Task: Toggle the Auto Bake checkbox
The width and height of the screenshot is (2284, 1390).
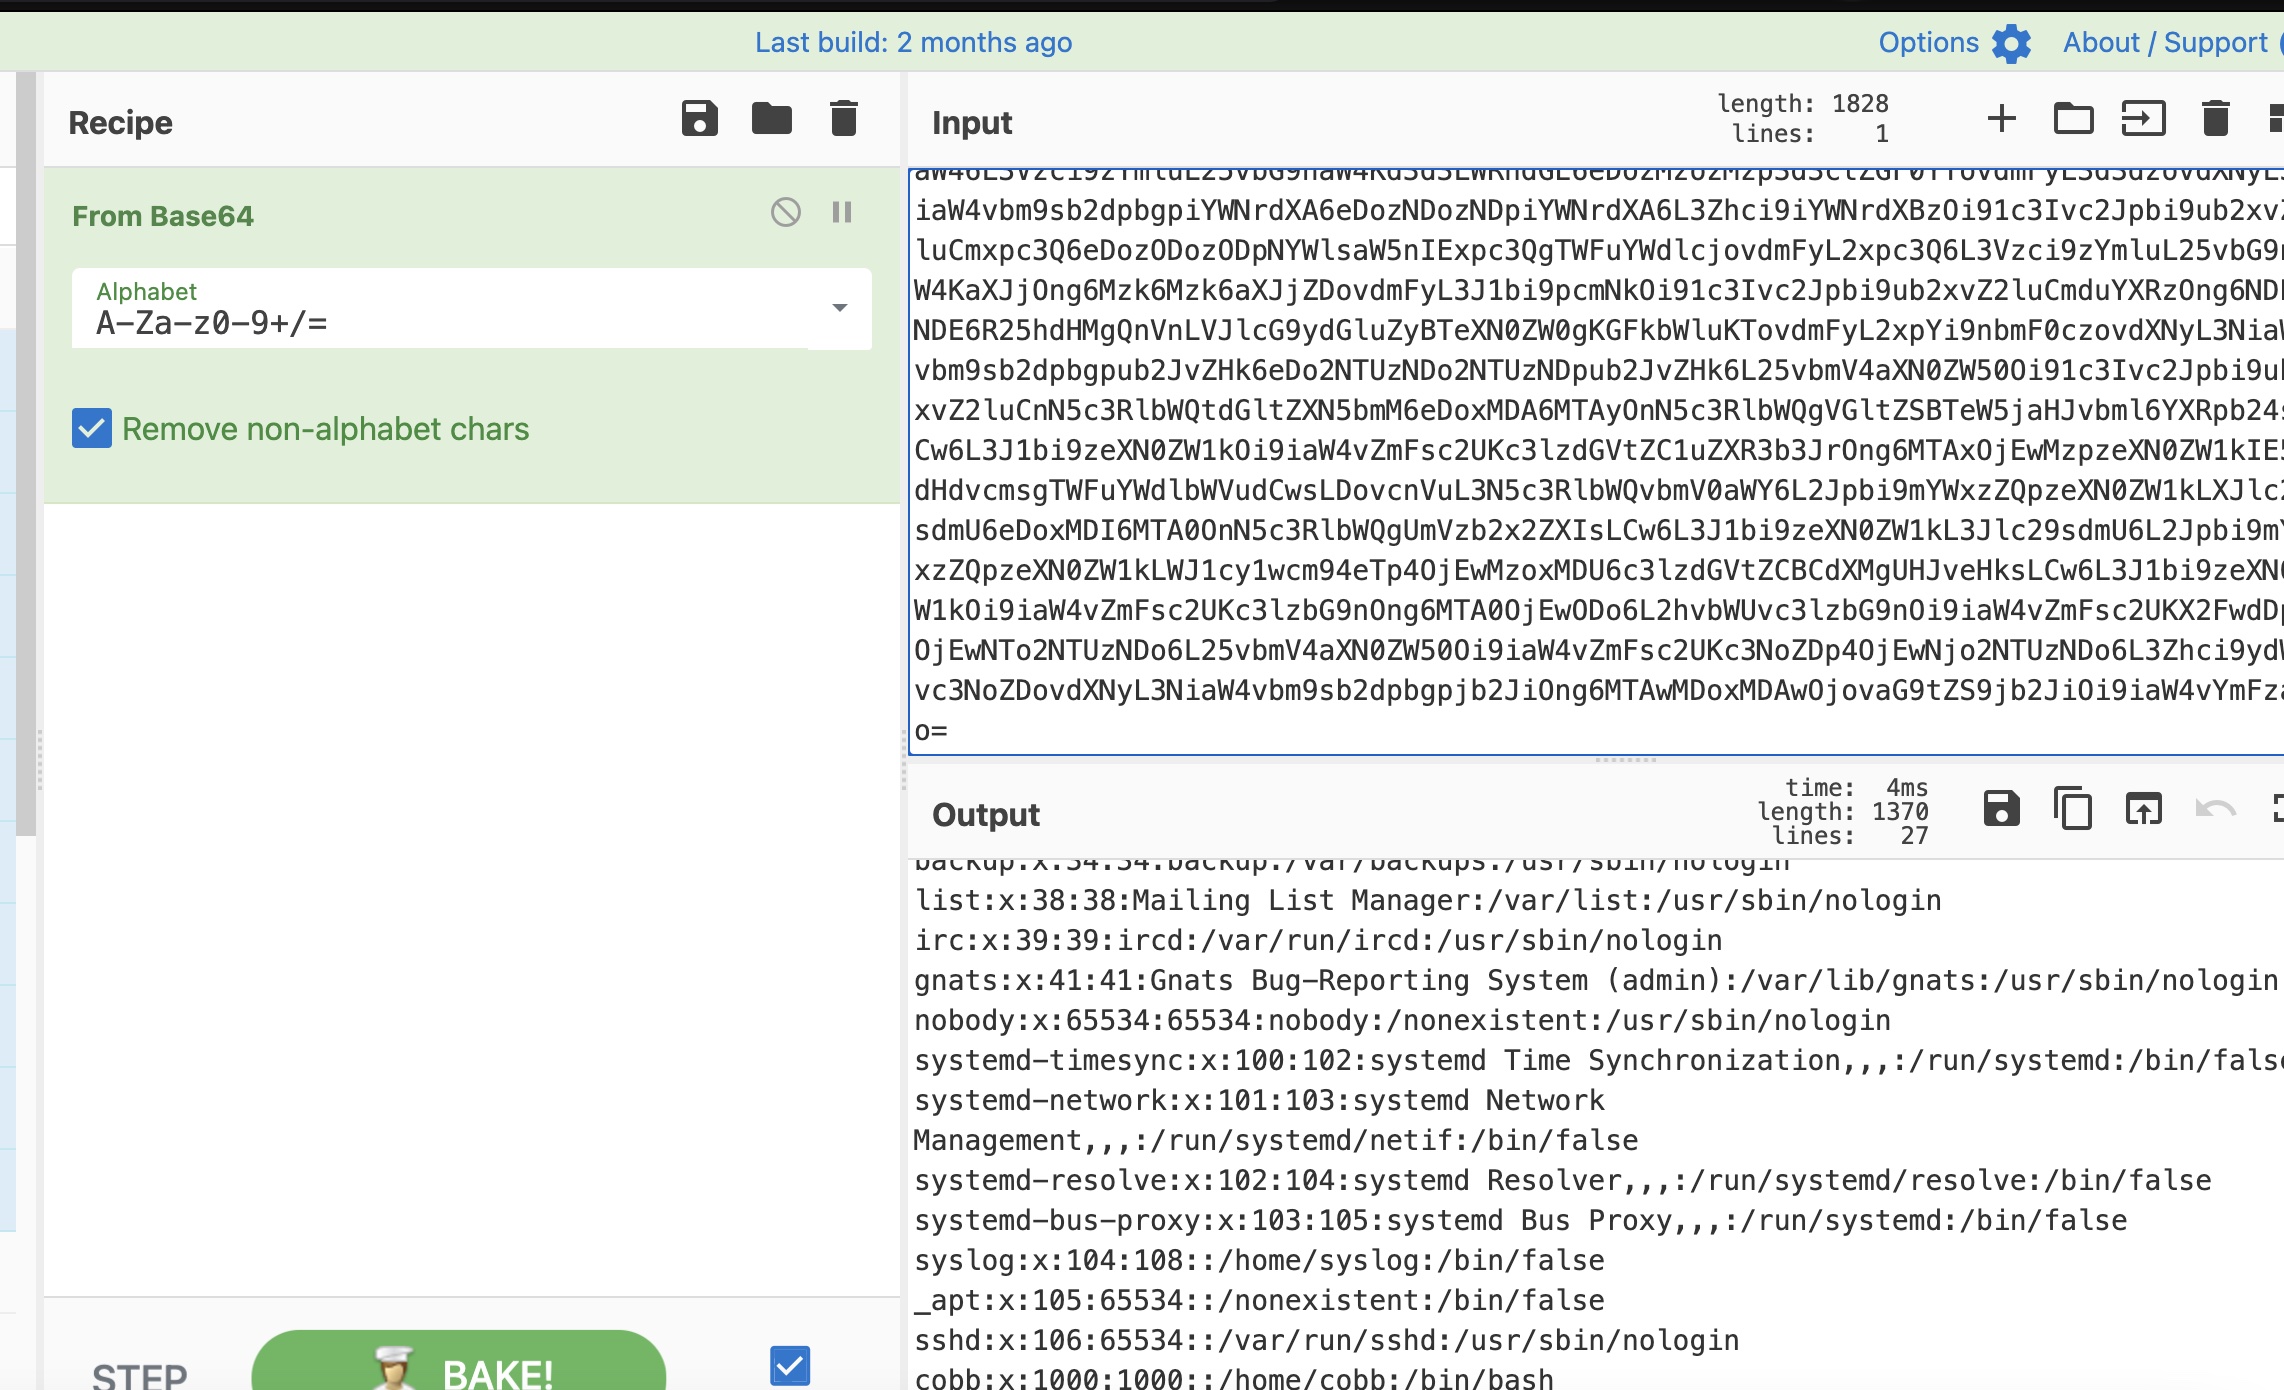Action: (x=790, y=1365)
